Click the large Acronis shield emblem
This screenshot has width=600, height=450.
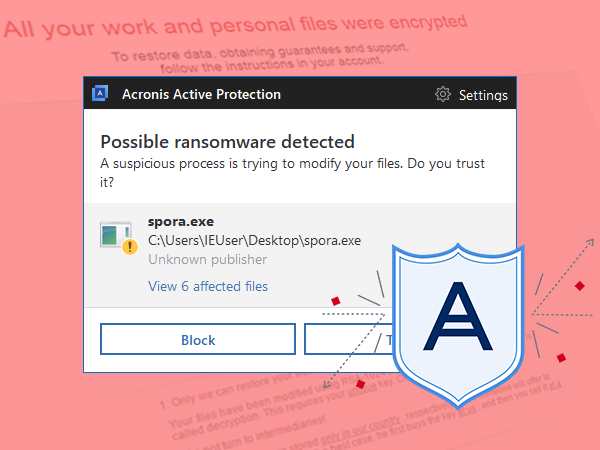click(458, 325)
